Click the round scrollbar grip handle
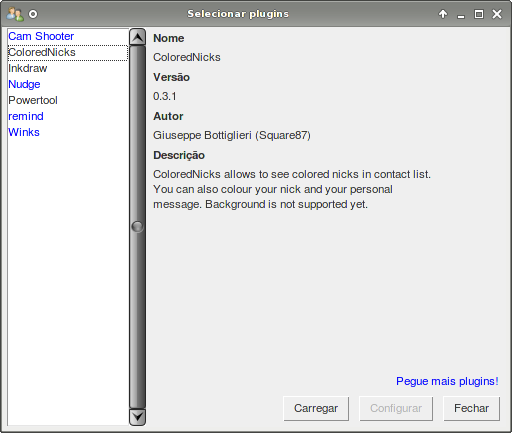 [x=137, y=227]
